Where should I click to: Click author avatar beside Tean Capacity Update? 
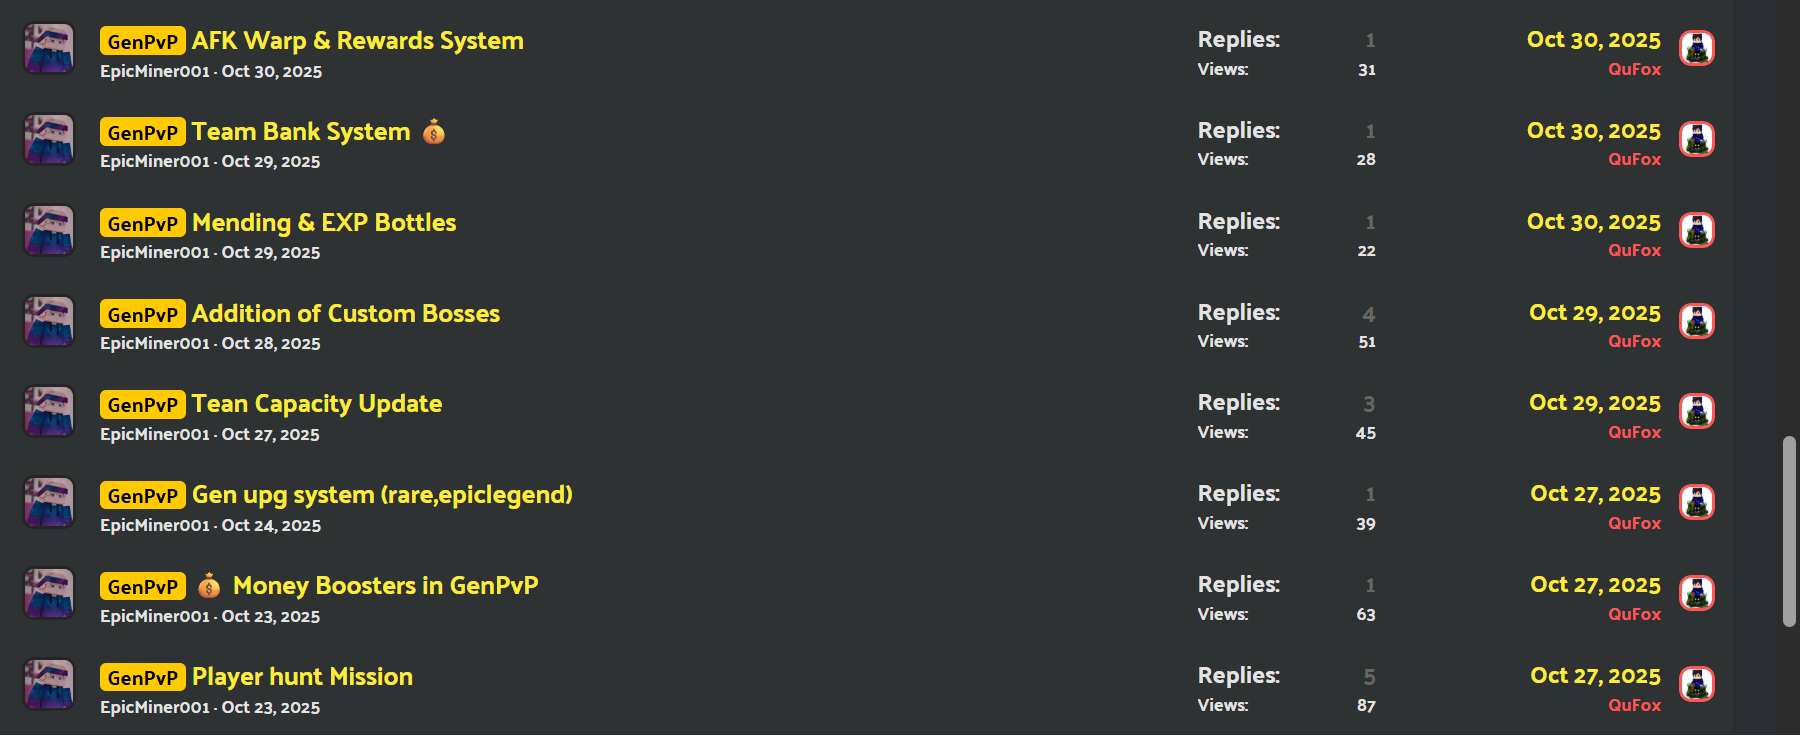pyautogui.click(x=49, y=412)
